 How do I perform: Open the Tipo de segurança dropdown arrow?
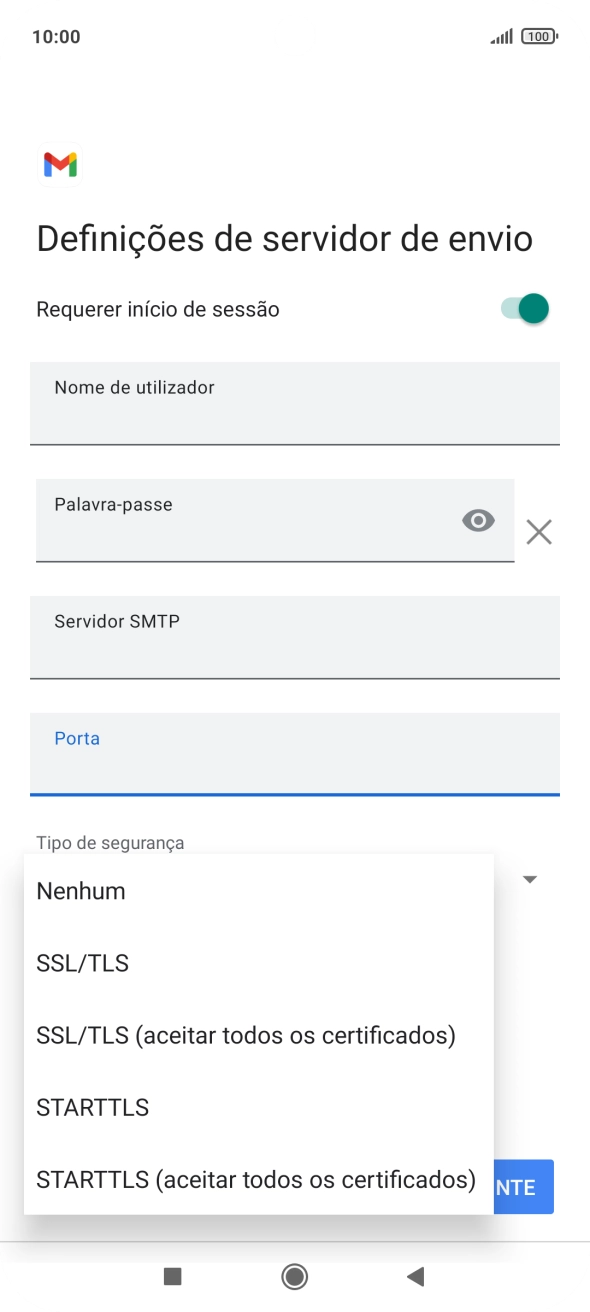click(x=530, y=878)
